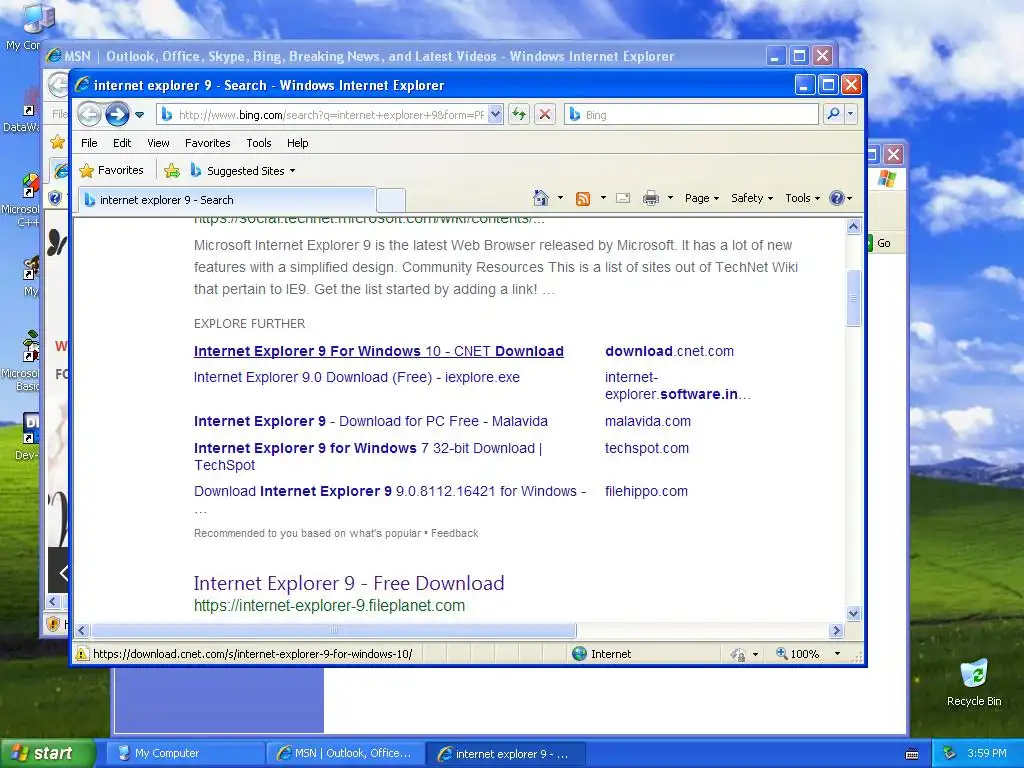Screen dimensions: 1024x768
Task: Click the horizontal scrollbar right arrow
Action: tap(836, 630)
